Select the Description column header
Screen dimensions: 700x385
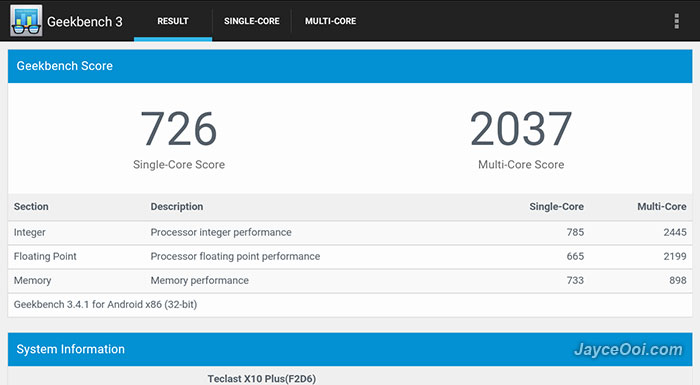[x=177, y=206]
